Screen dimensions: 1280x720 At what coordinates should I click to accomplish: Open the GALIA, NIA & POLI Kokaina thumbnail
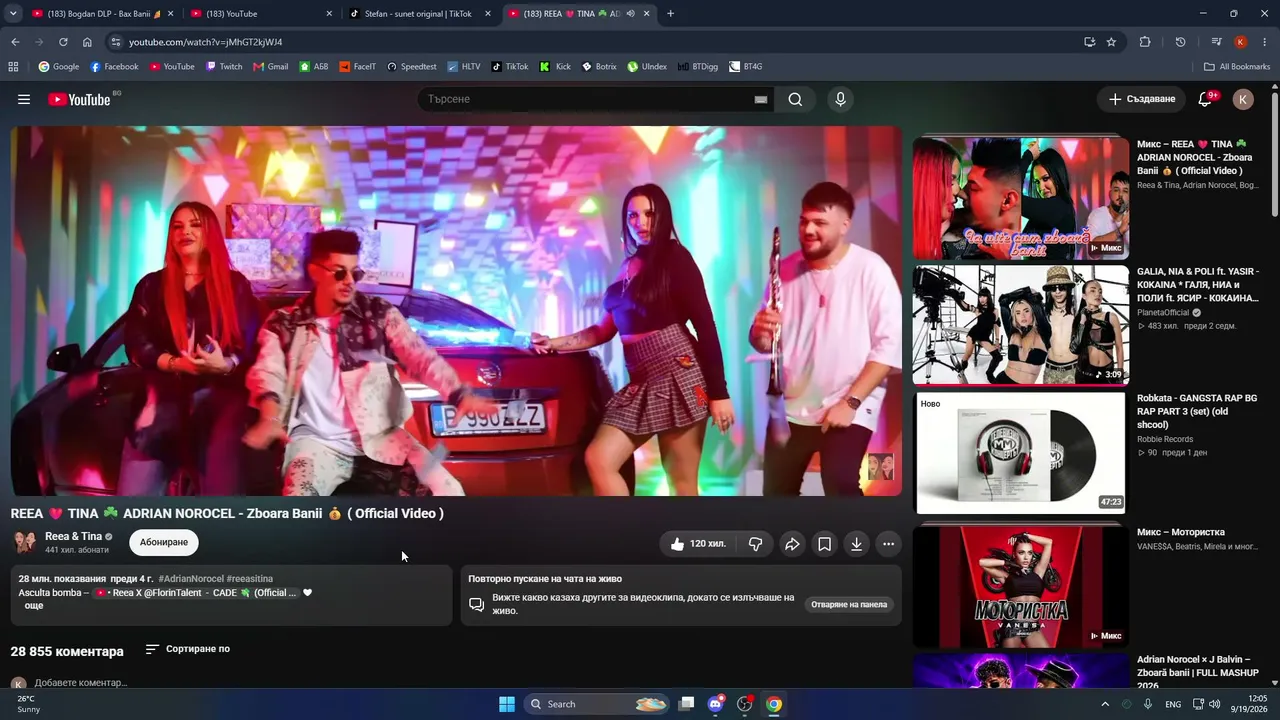click(x=1020, y=324)
